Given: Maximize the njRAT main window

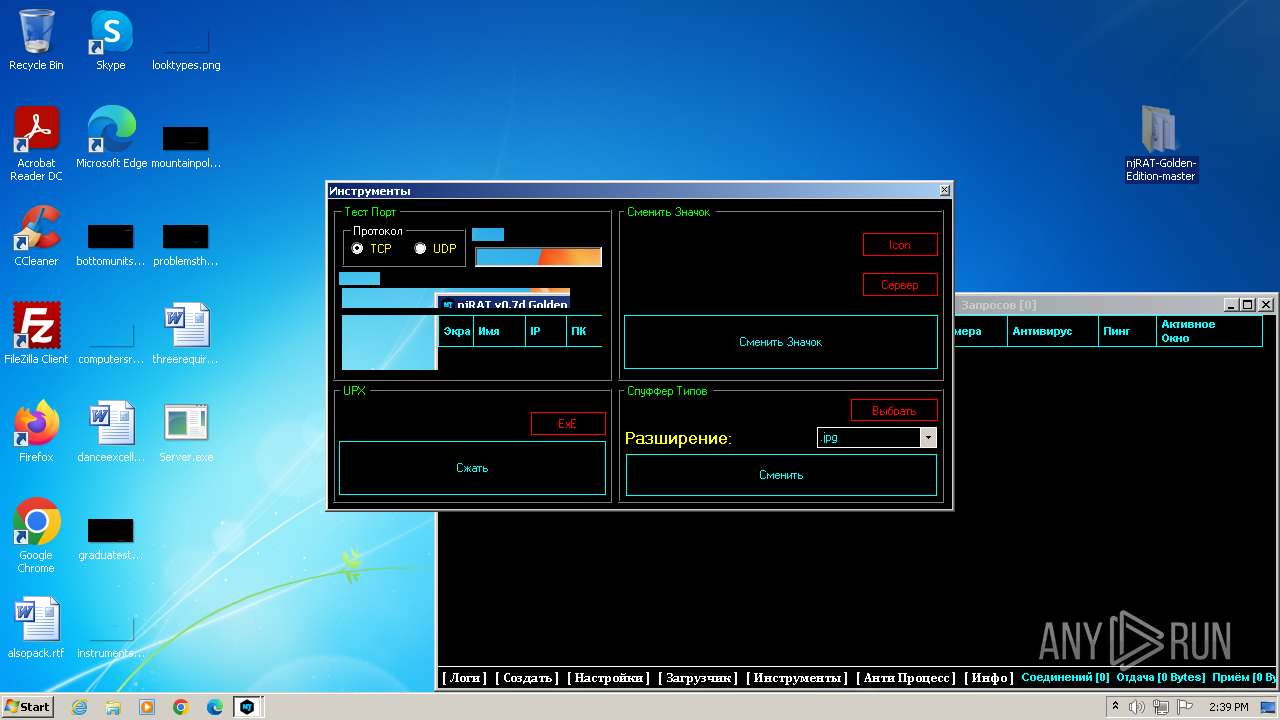Looking at the screenshot, I should tap(1247, 304).
